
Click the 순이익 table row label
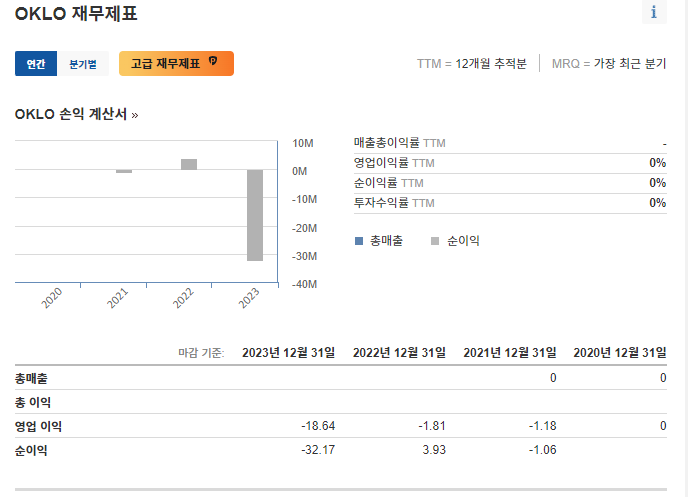coord(31,450)
